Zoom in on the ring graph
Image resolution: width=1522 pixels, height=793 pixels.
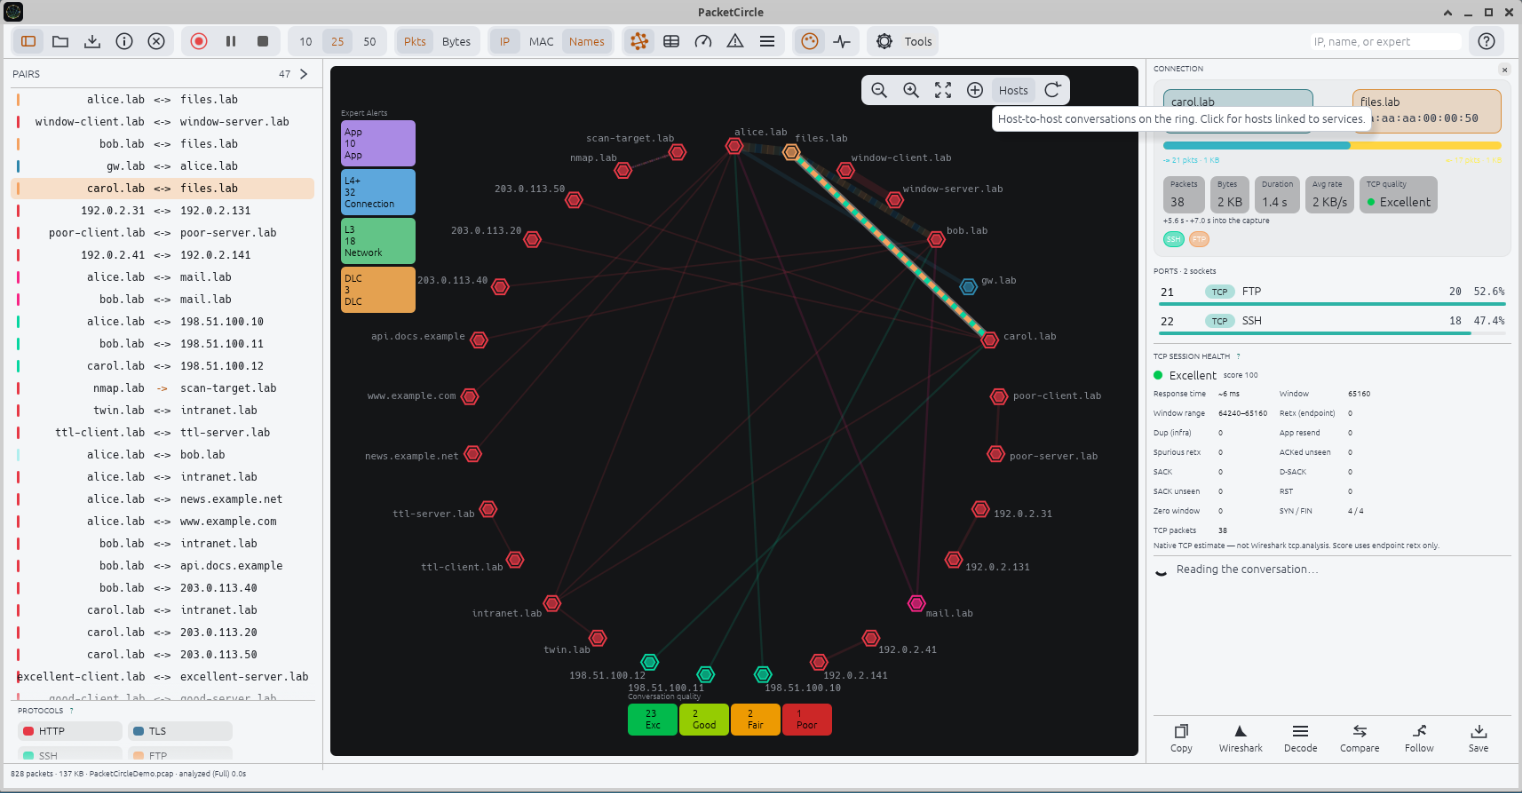pyautogui.click(x=911, y=90)
